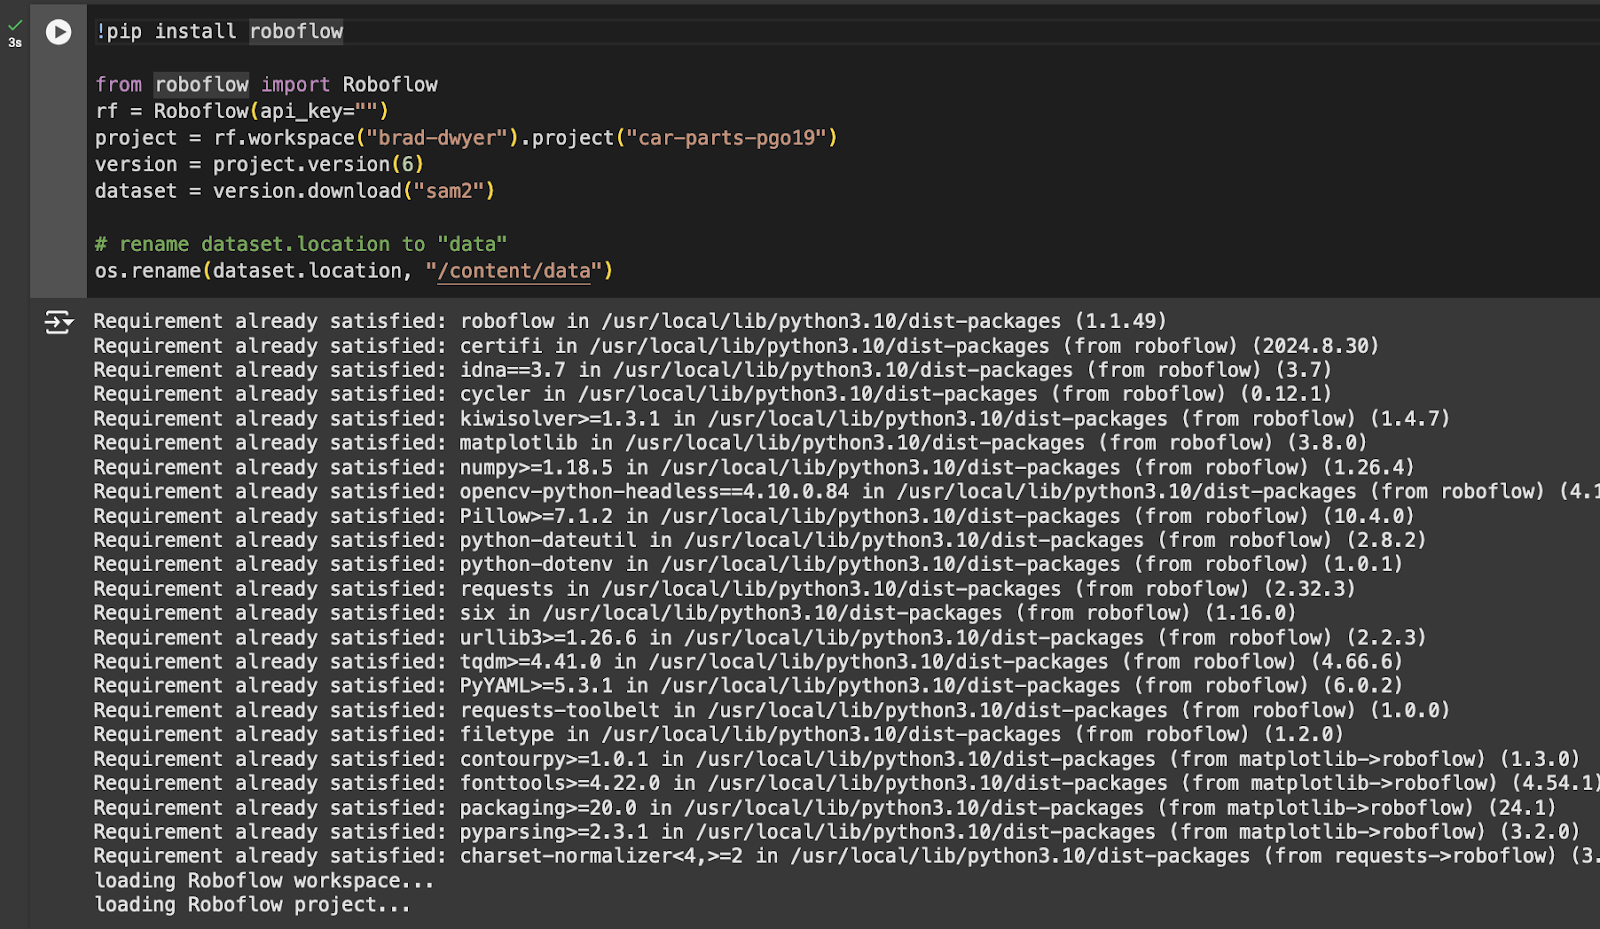Click the os.rename code line

point(354,271)
